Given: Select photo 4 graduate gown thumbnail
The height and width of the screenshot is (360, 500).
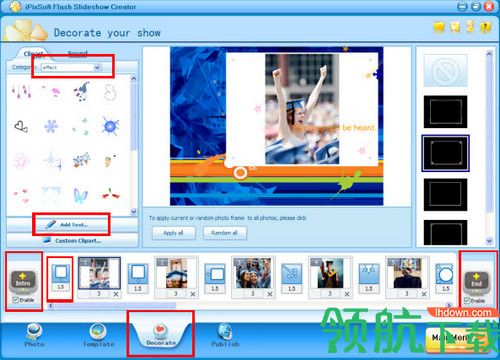Looking at the screenshot, I should pyautogui.click(x=330, y=273).
